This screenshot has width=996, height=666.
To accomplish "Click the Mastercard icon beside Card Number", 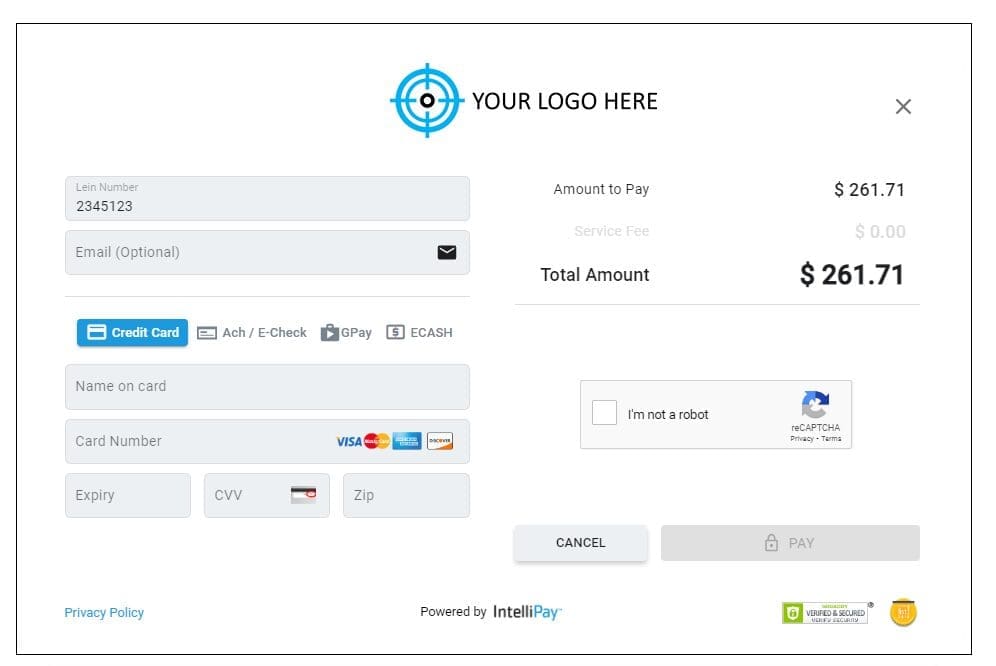I will point(376,441).
